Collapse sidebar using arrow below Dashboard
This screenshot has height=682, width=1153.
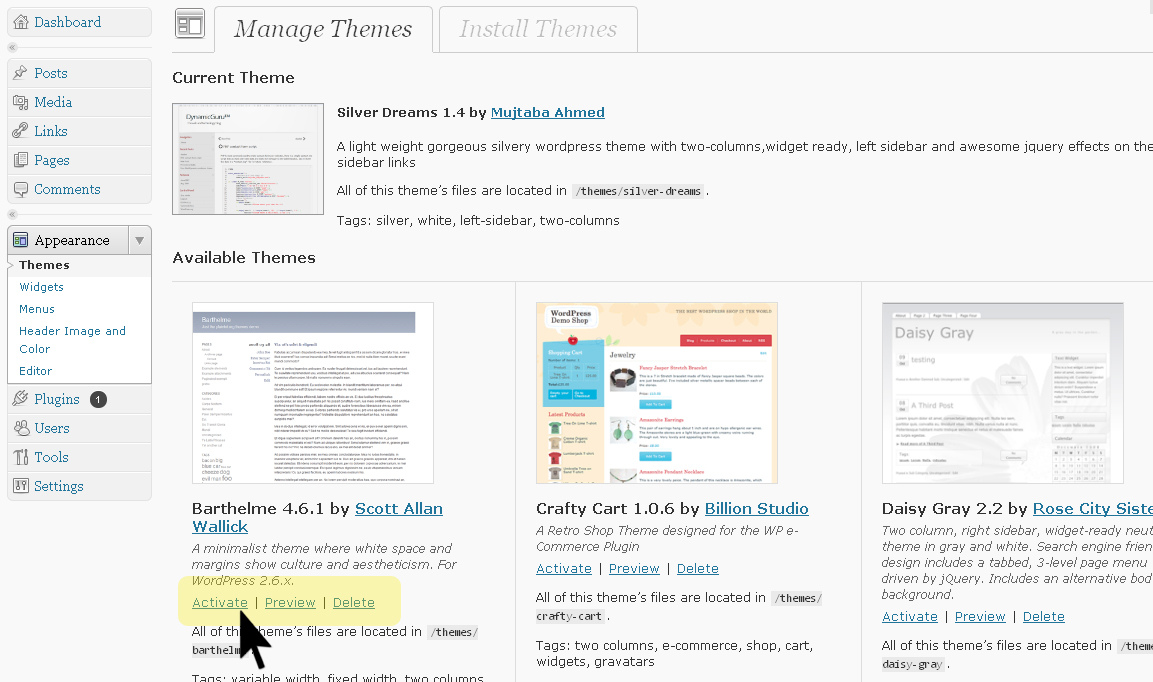12,47
